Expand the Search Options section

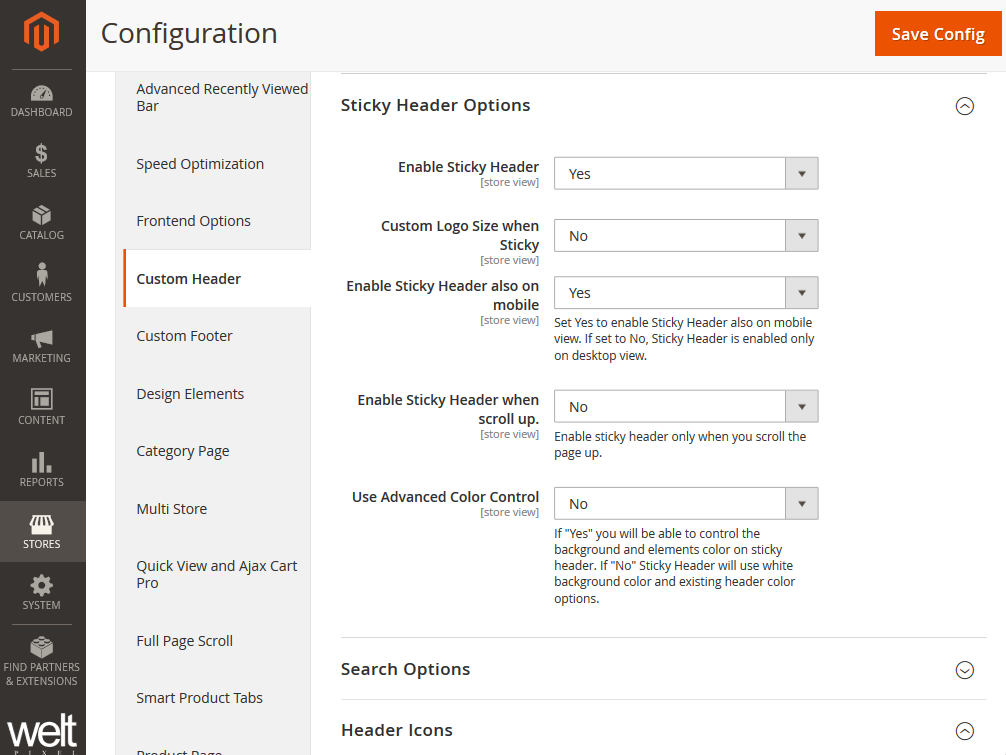(x=964, y=670)
